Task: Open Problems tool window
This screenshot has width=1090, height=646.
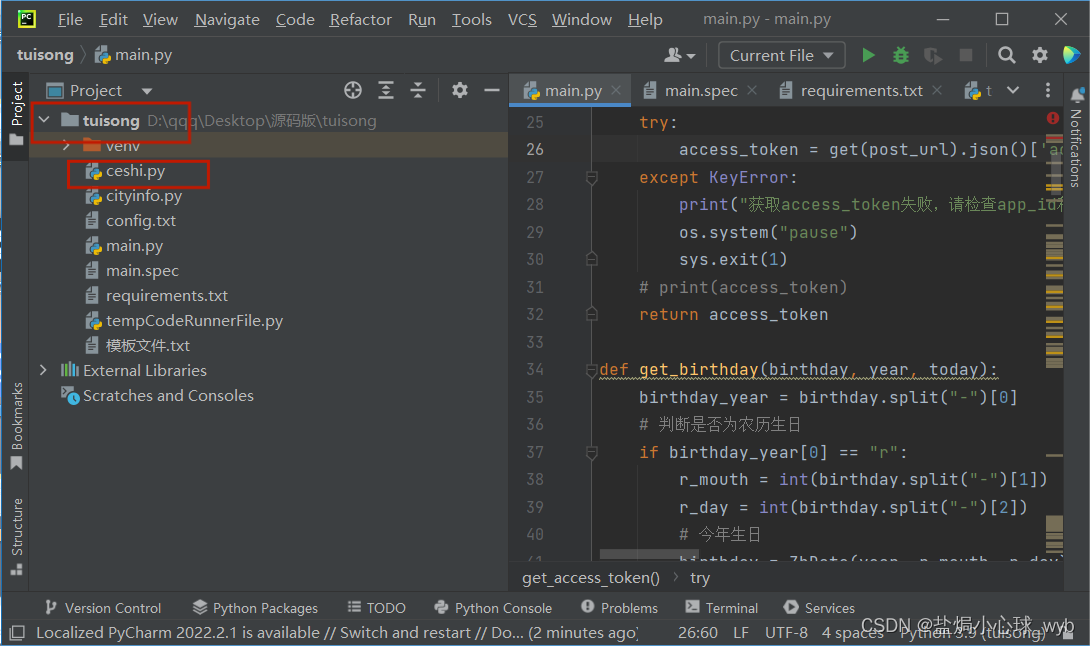Action: [619, 608]
